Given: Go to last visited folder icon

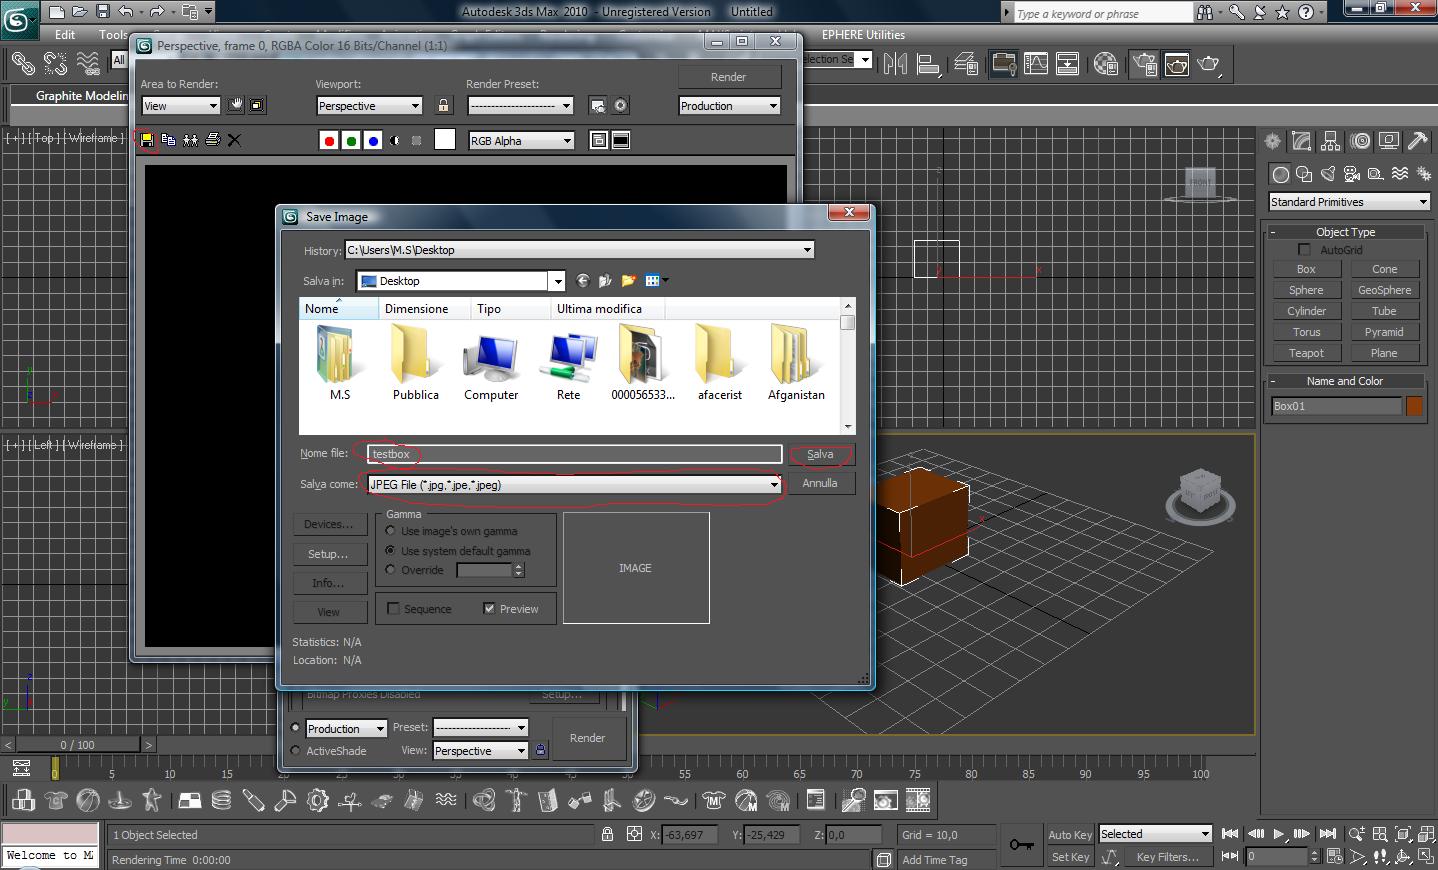Looking at the screenshot, I should pos(583,281).
